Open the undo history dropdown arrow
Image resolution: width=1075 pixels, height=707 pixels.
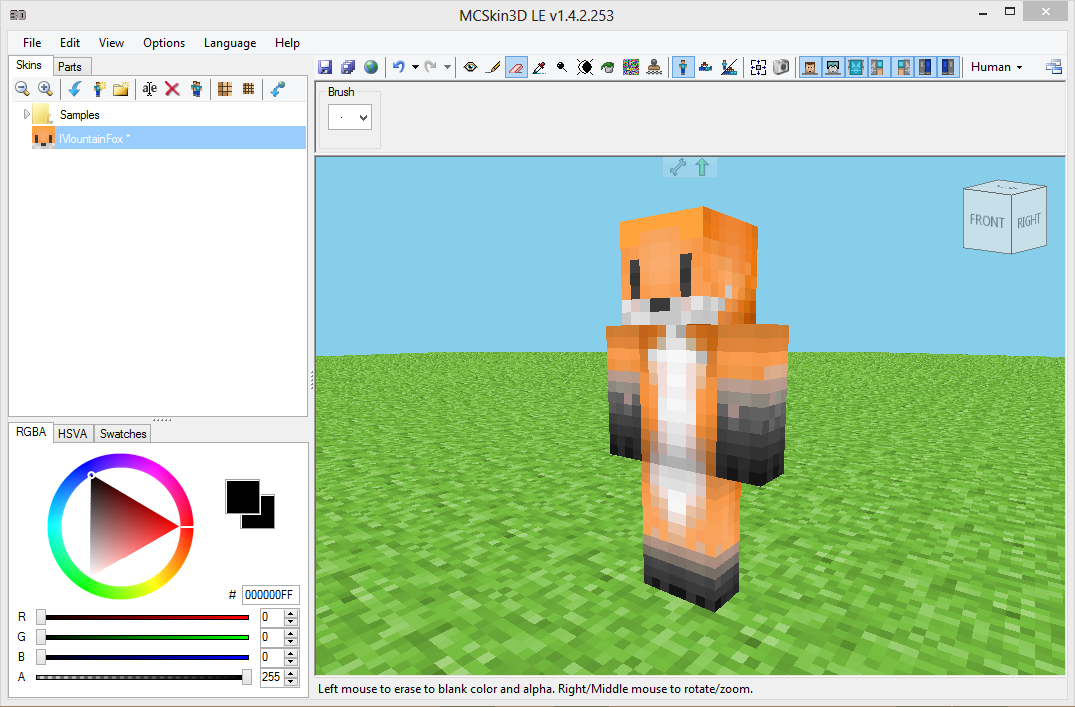click(x=415, y=67)
